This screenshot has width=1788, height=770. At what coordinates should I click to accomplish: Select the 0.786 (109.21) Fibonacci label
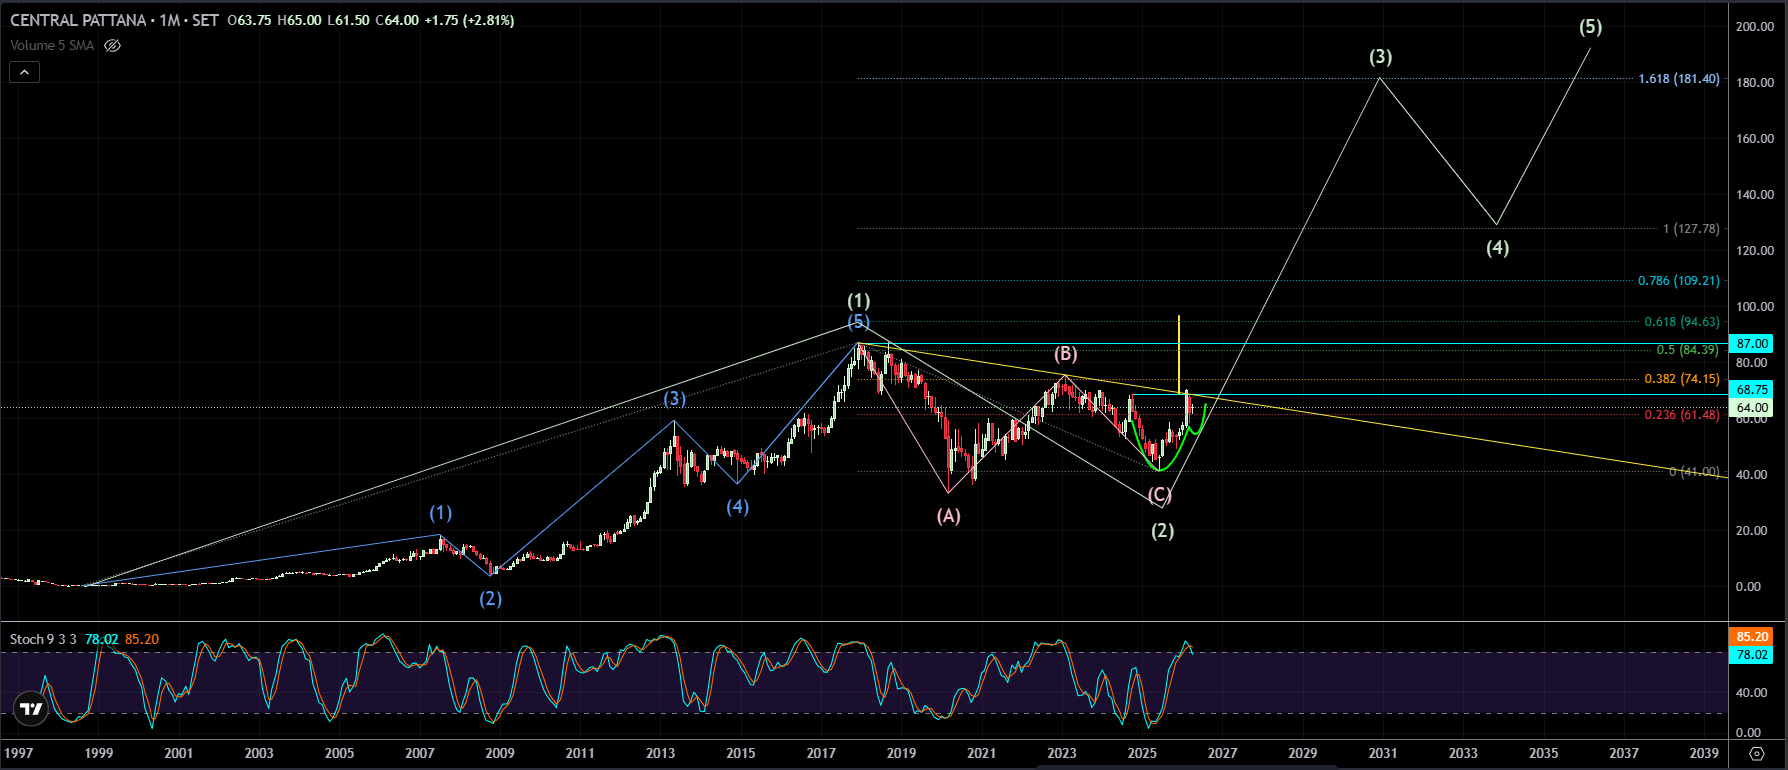coord(1679,281)
